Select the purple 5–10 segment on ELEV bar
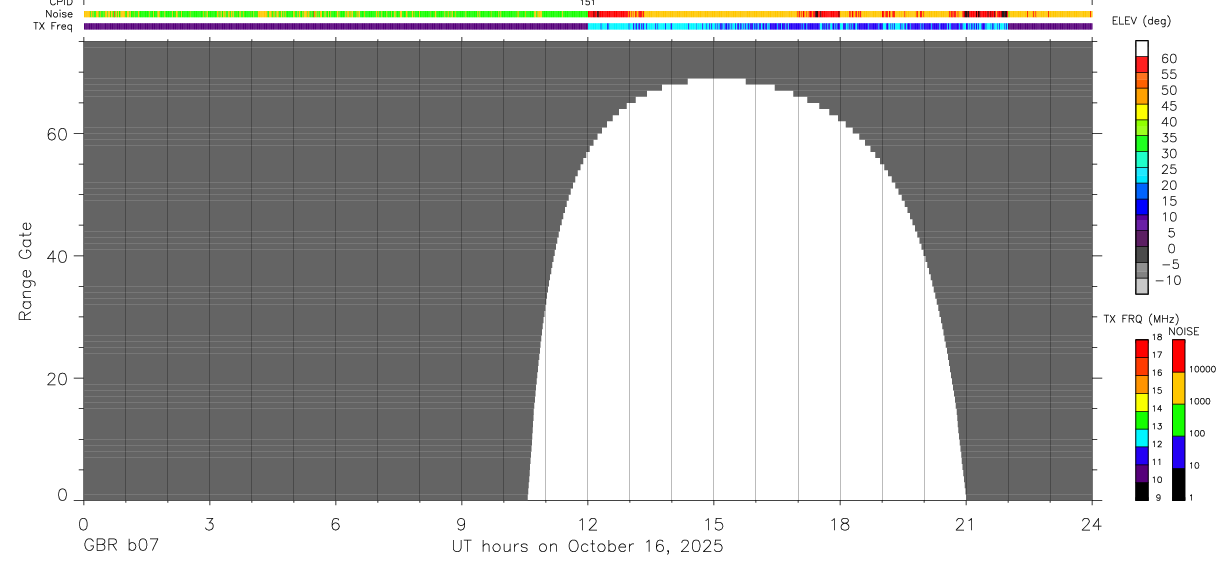Screen dimensions: 1228x567 pyautogui.click(x=1142, y=223)
